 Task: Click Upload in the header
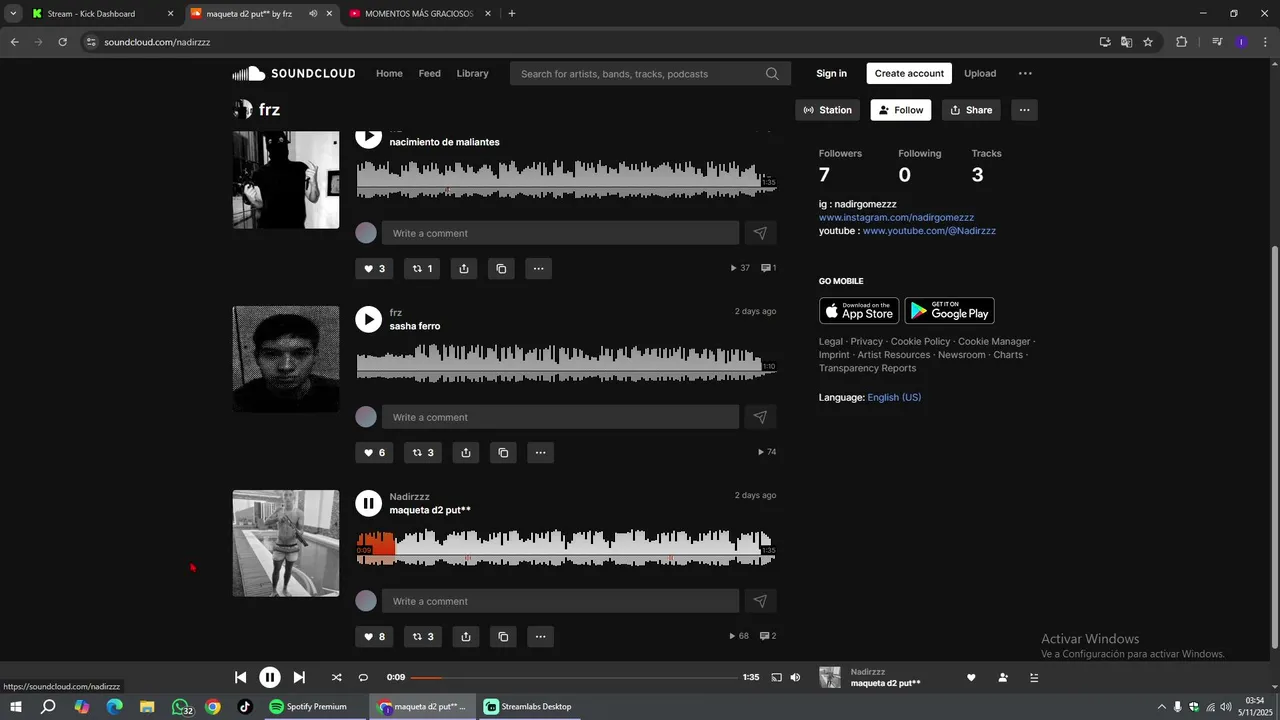click(x=980, y=73)
